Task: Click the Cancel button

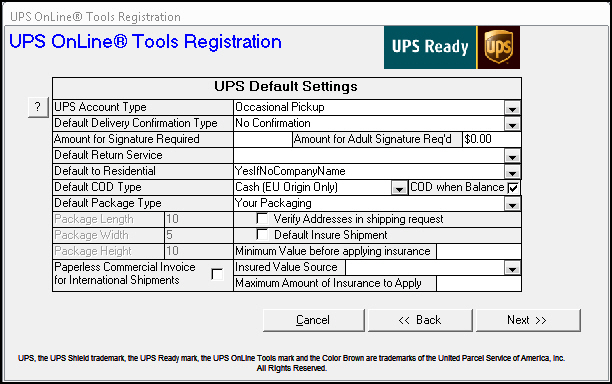Action: [313, 320]
